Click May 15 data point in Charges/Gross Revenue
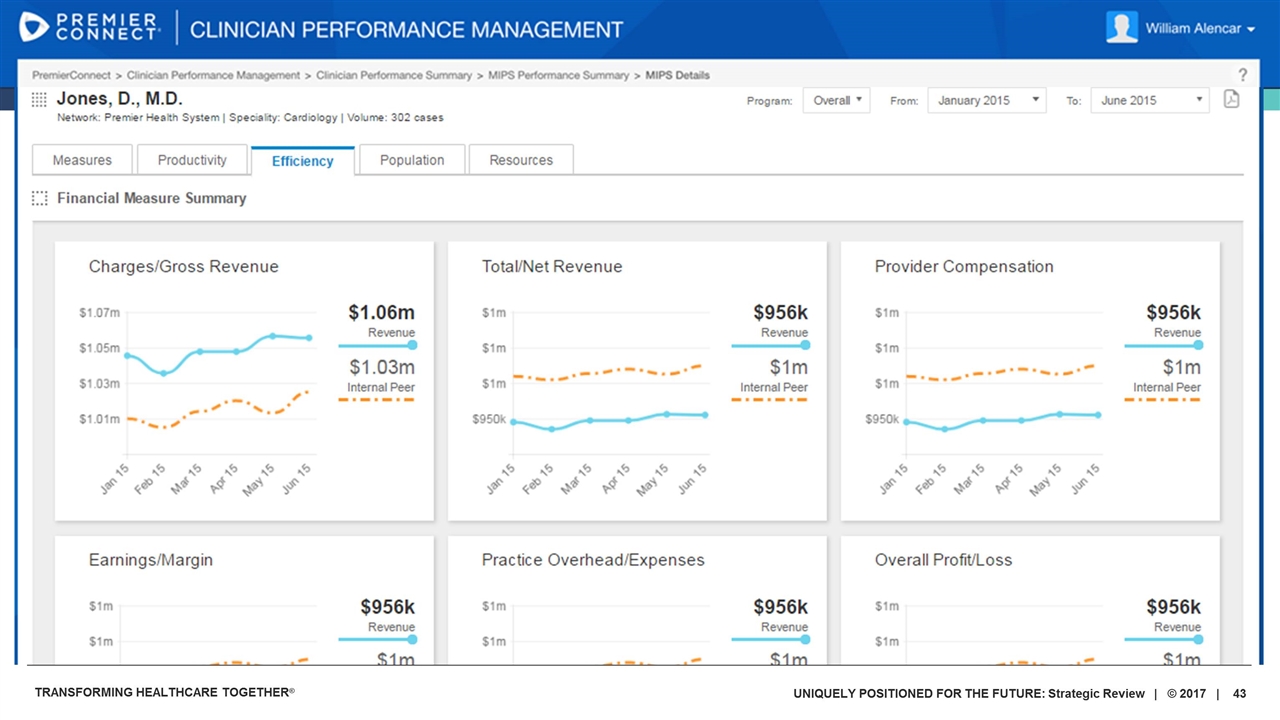The width and height of the screenshot is (1280, 720). coord(273,336)
